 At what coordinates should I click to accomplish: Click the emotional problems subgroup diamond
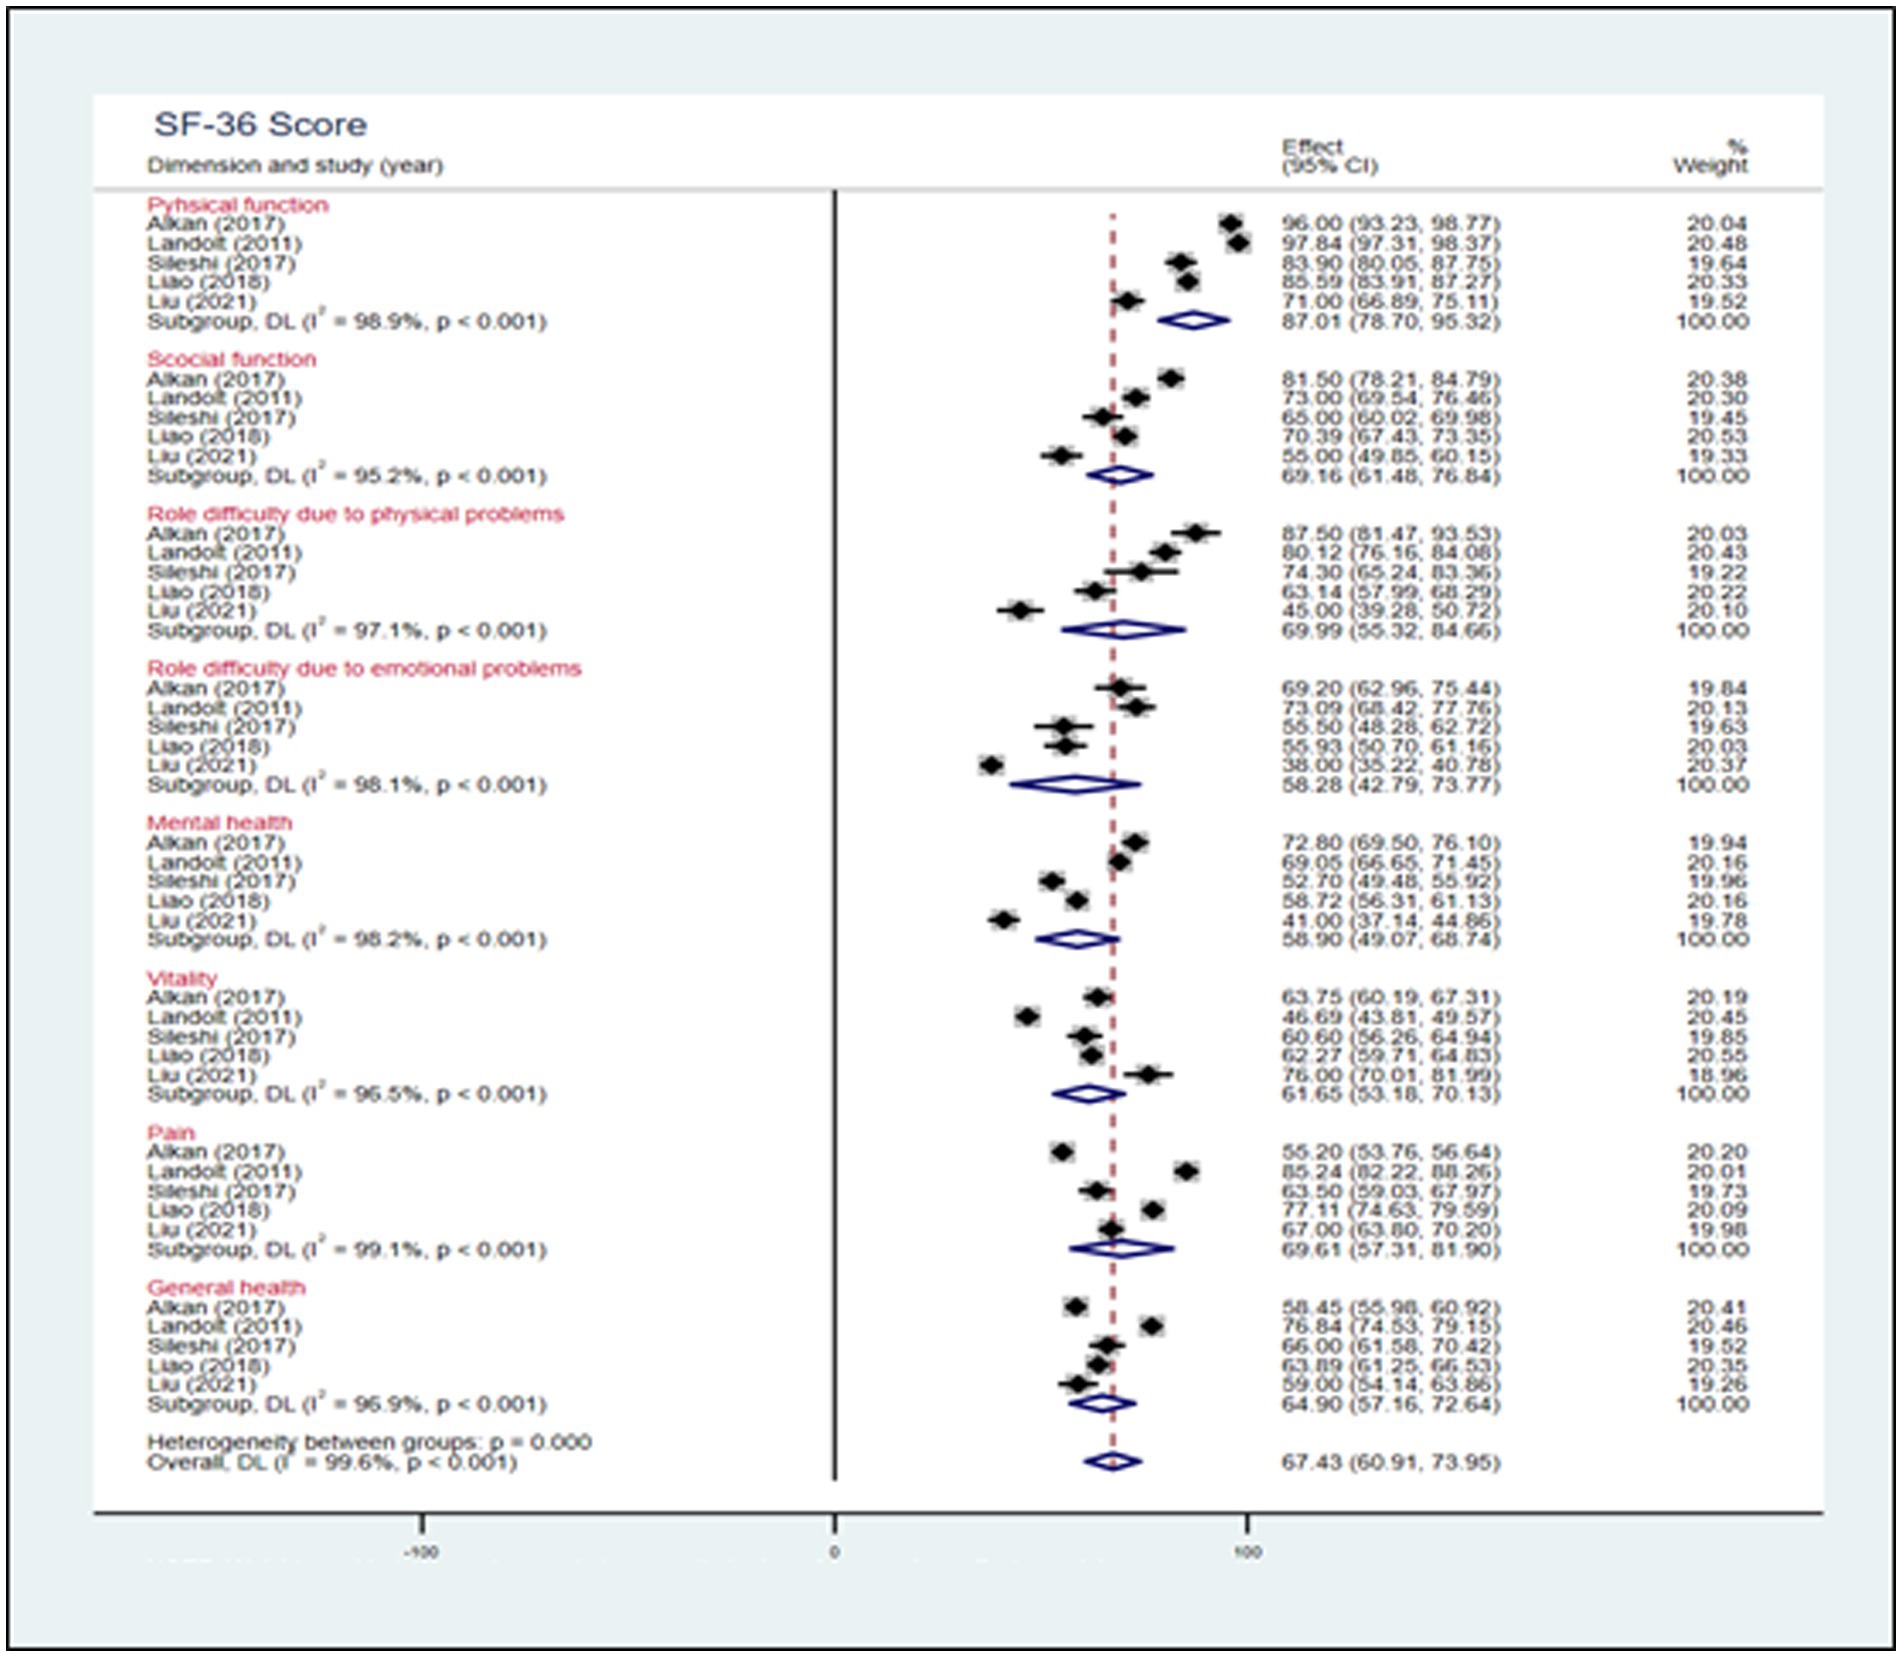pyautogui.click(x=1074, y=785)
